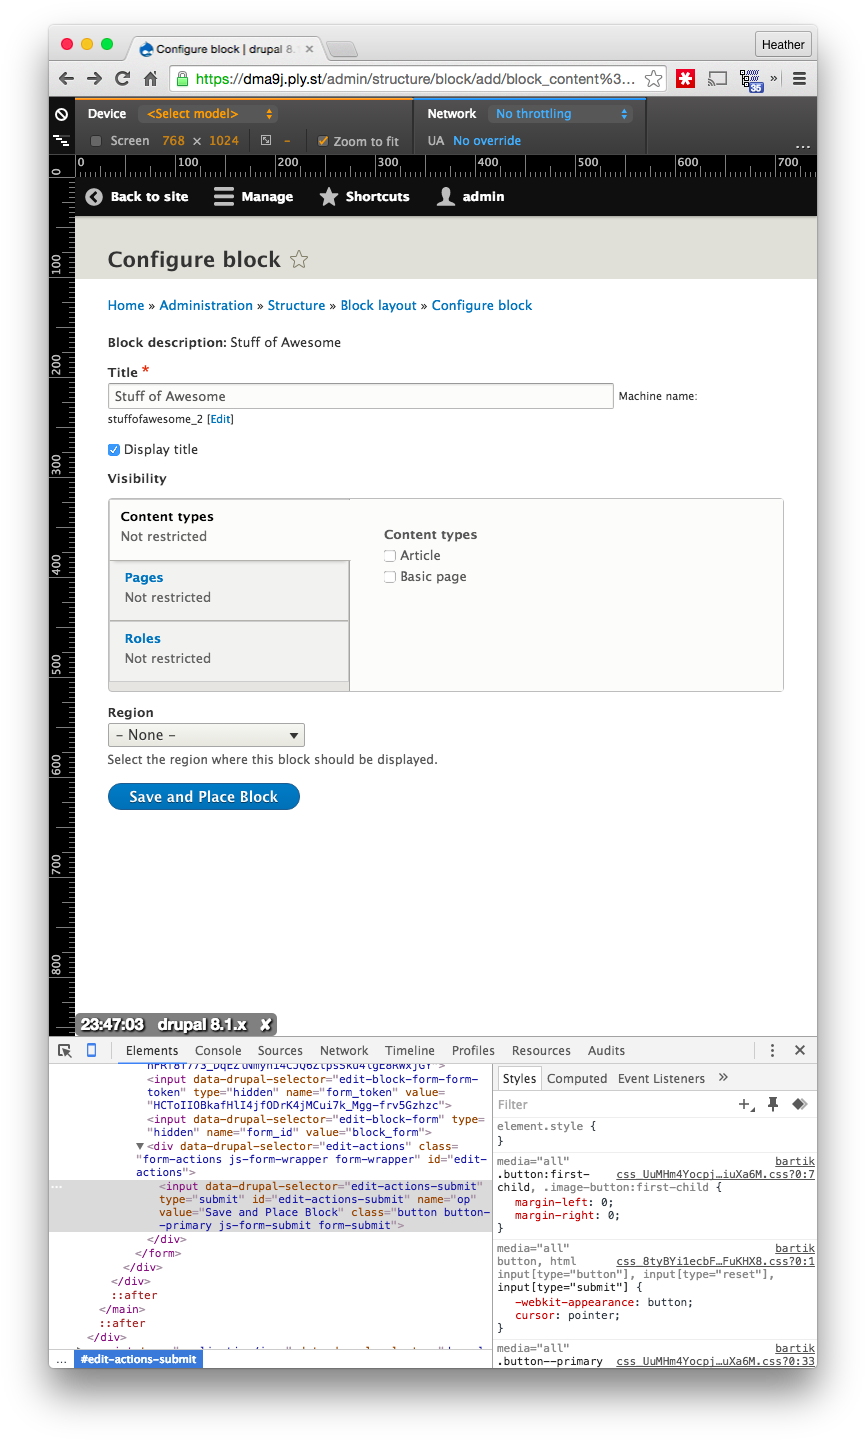Enable the Zoom to fit checkbox
Screen dimensions: 865x1440
(322, 141)
